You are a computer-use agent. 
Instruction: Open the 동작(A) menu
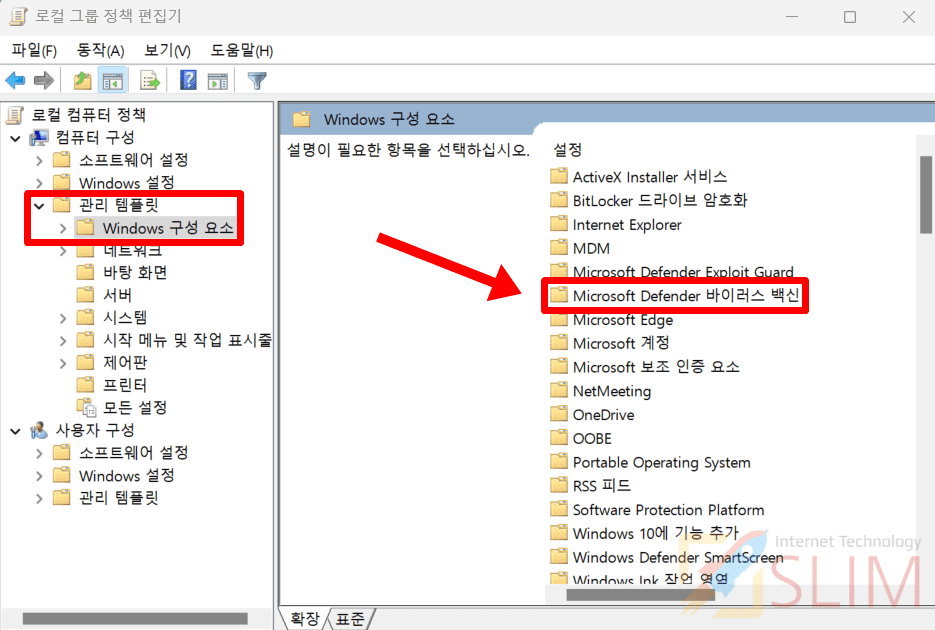pyautogui.click(x=100, y=51)
